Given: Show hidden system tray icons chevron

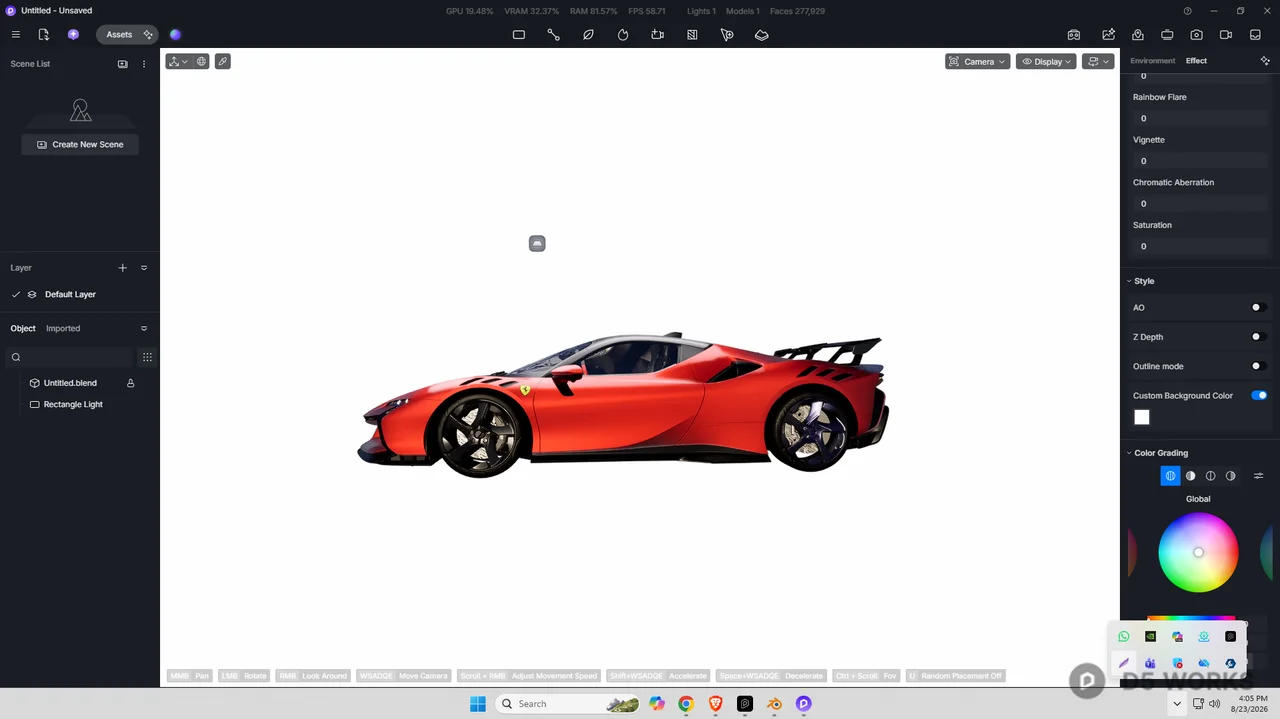Looking at the screenshot, I should click(x=1177, y=704).
